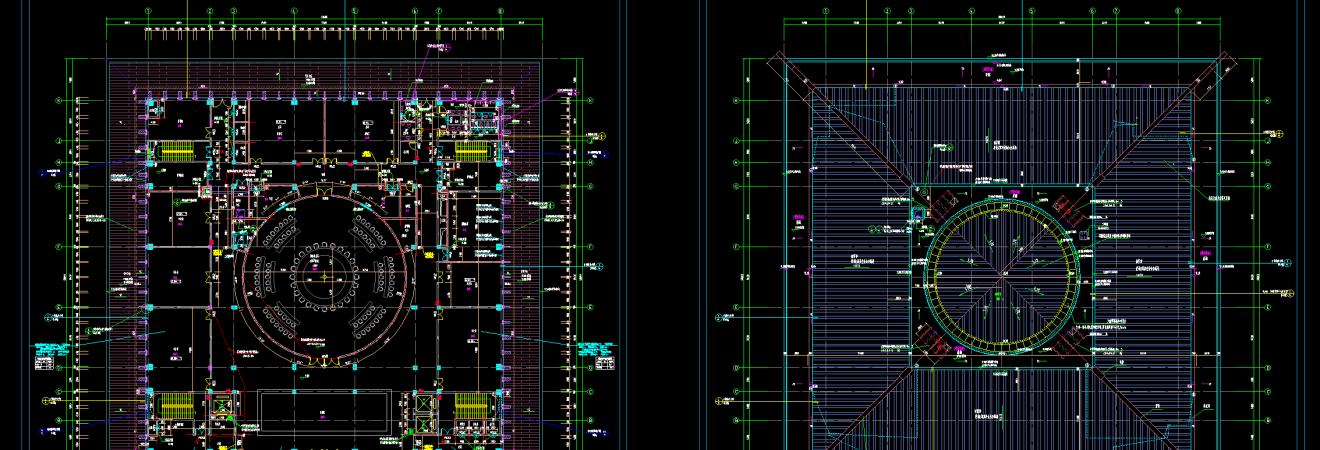Select the yellow staircase in floor plan's upper-left
Viewport: 1320px width, 450px height.
[177, 151]
